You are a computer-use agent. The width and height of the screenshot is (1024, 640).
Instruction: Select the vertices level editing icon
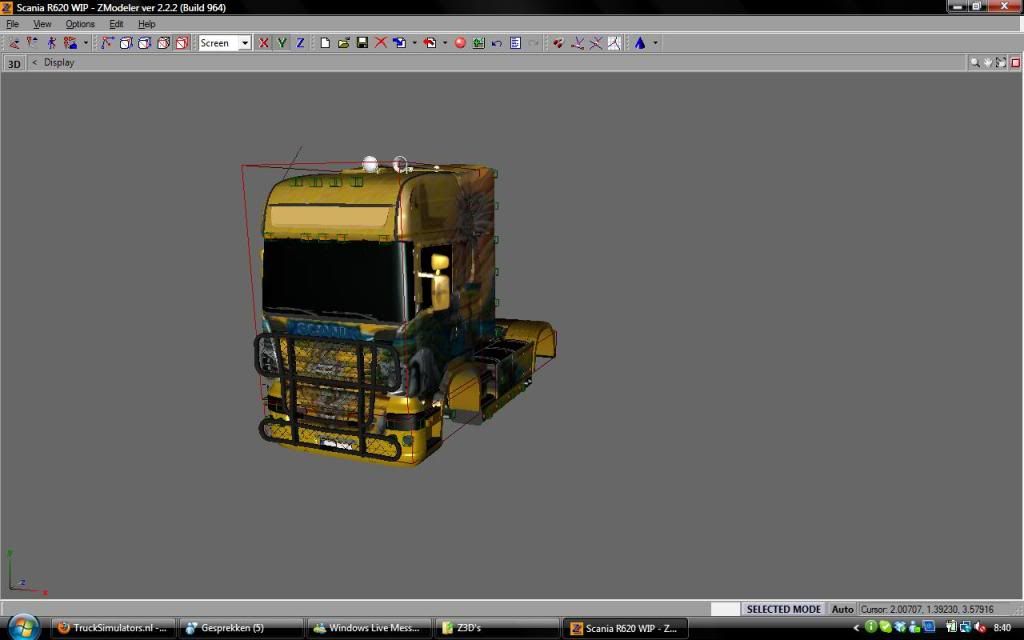click(14, 43)
